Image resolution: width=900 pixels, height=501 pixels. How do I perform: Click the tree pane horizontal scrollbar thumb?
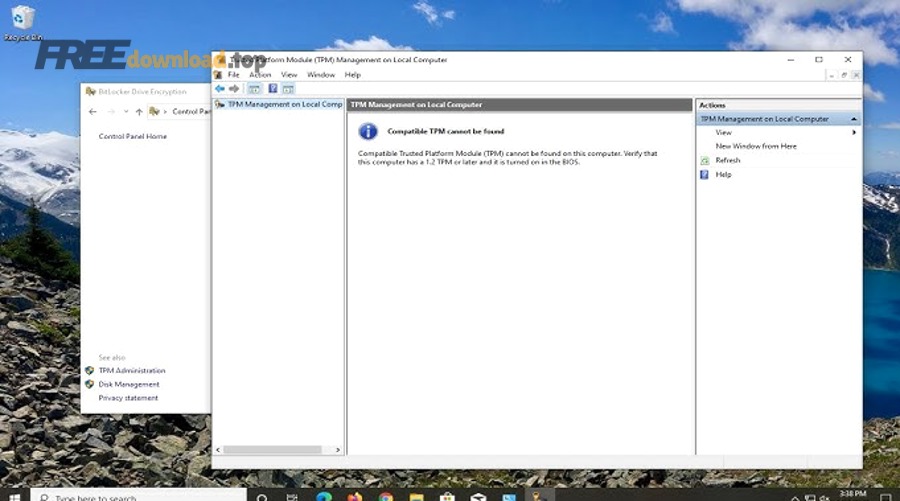pos(272,450)
